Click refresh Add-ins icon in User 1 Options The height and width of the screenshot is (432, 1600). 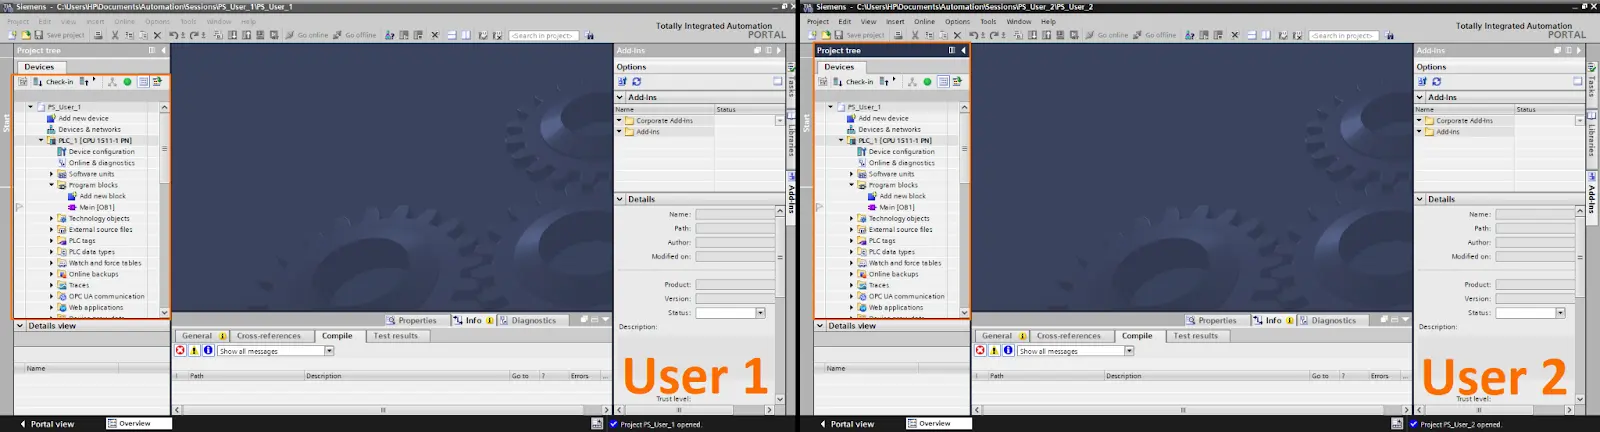636,82
